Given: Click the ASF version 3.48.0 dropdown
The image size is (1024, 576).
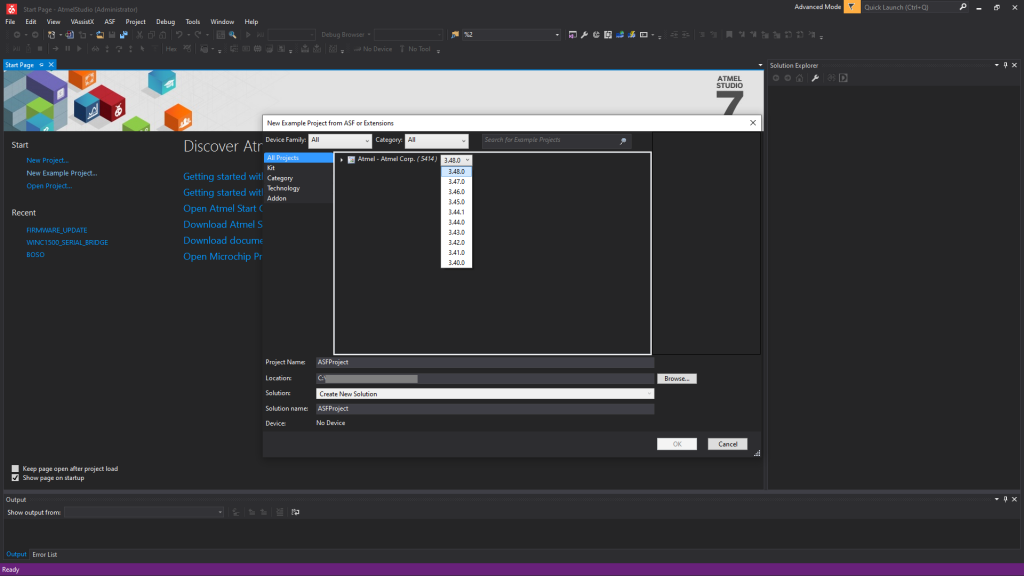Looking at the screenshot, I should (x=456, y=160).
